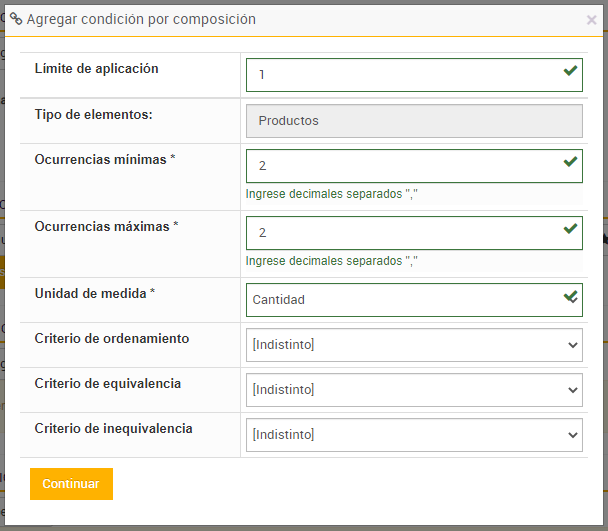Click the green checkmark in Límite de aplicación
This screenshot has height=531, width=608.
tap(570, 71)
